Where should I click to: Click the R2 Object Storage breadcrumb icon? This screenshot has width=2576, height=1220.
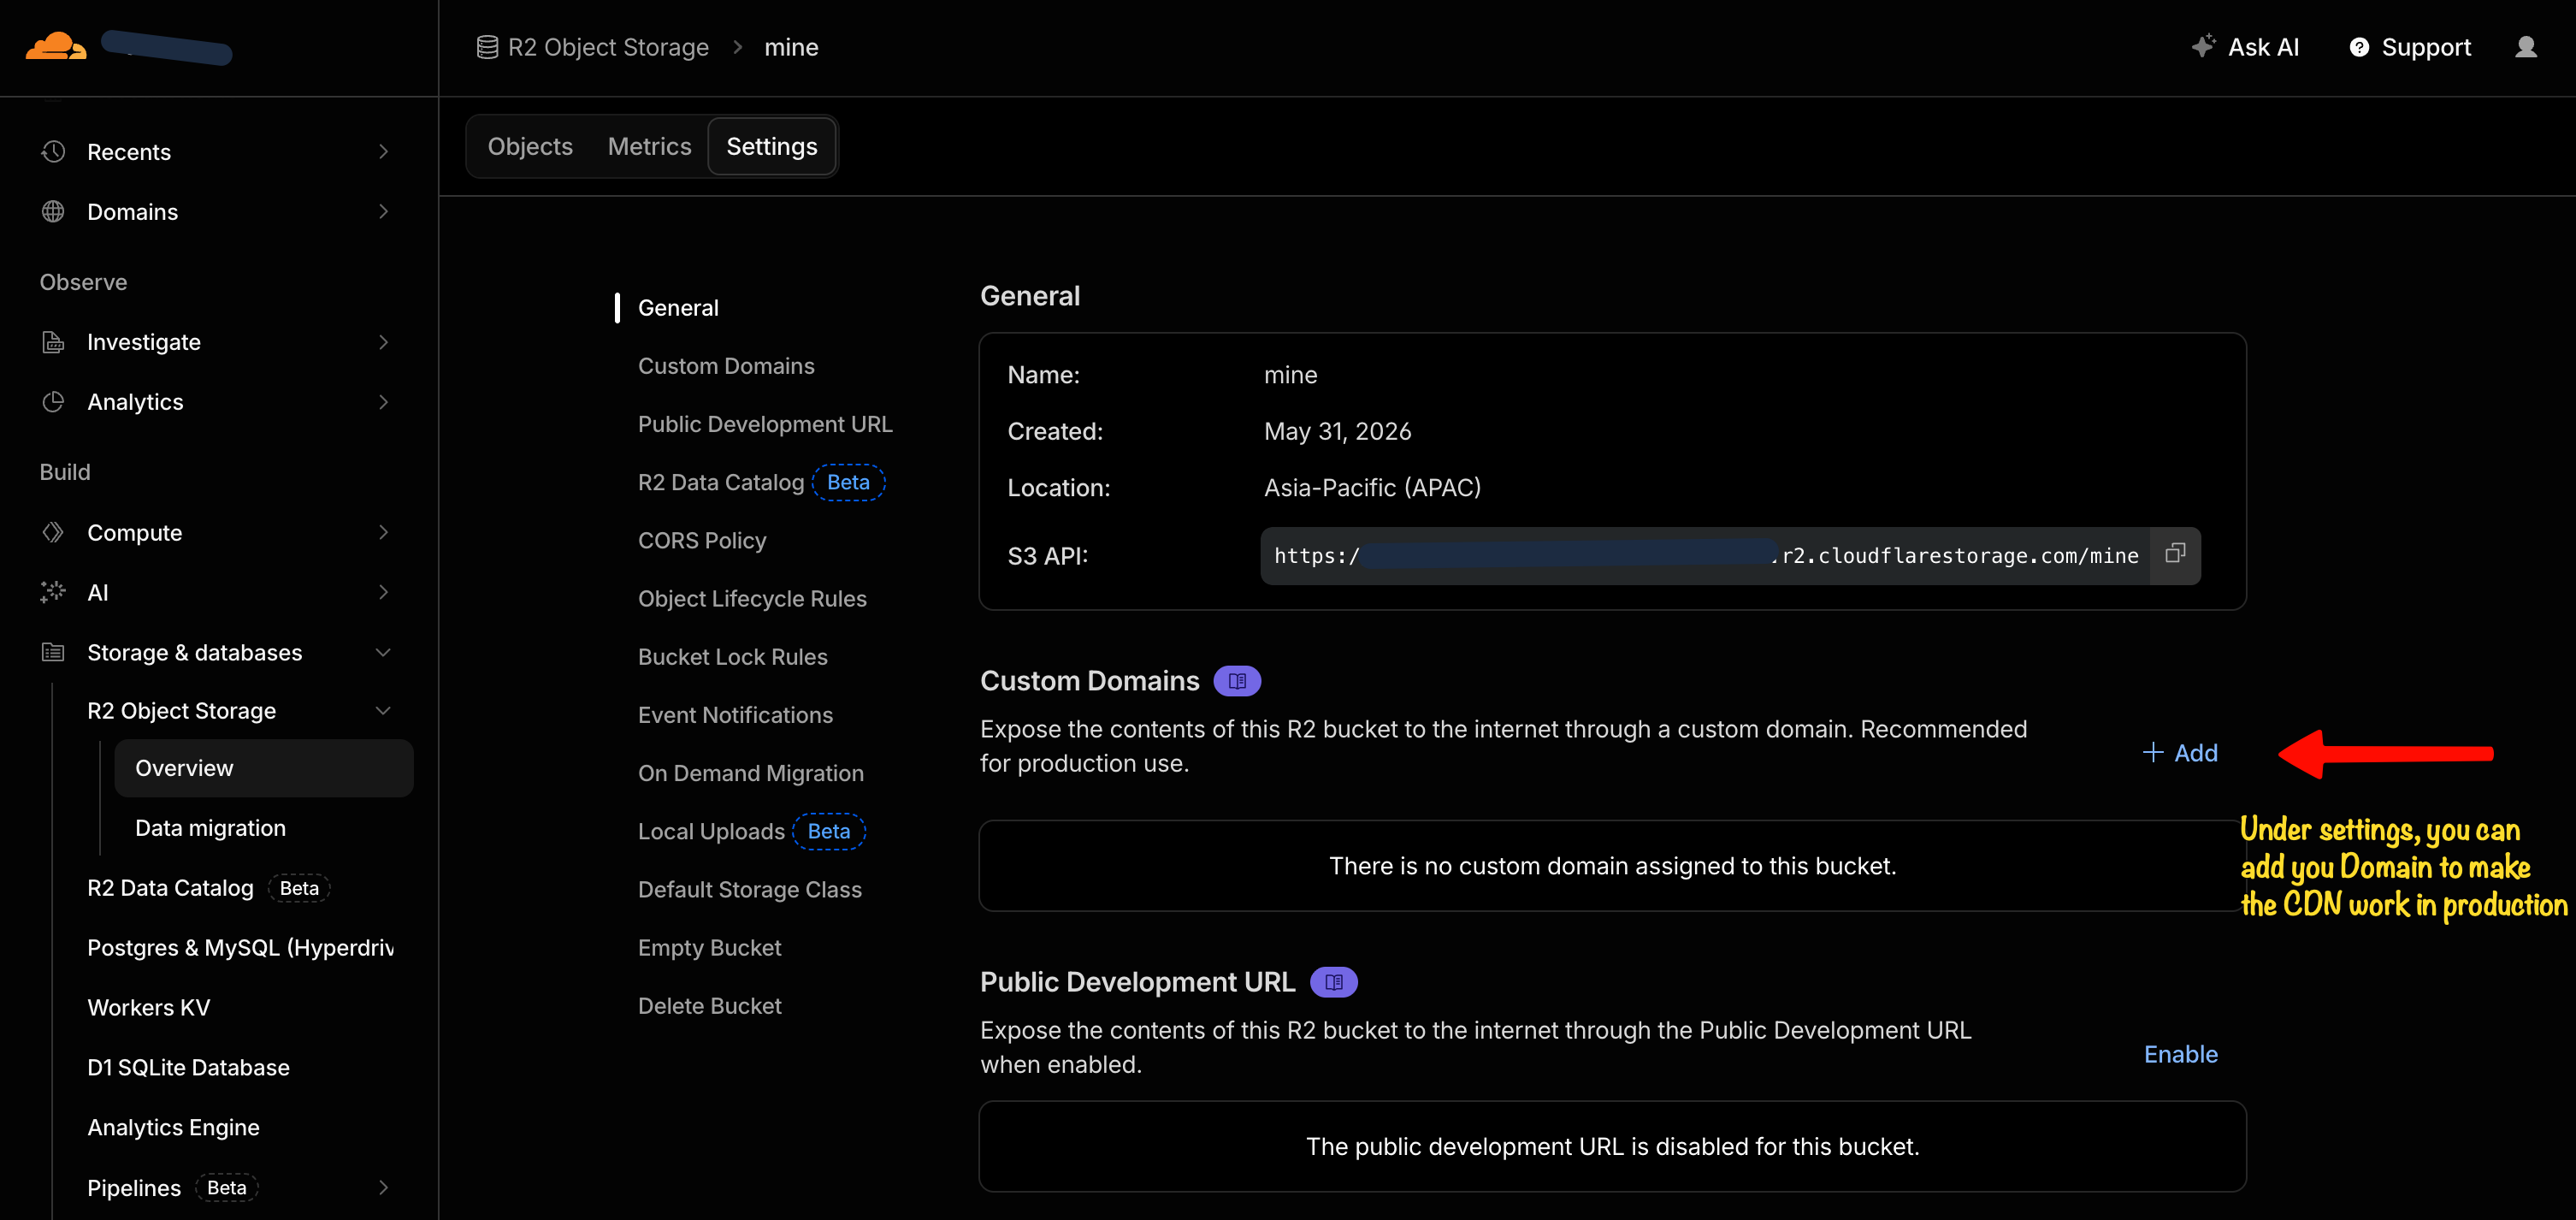[487, 47]
